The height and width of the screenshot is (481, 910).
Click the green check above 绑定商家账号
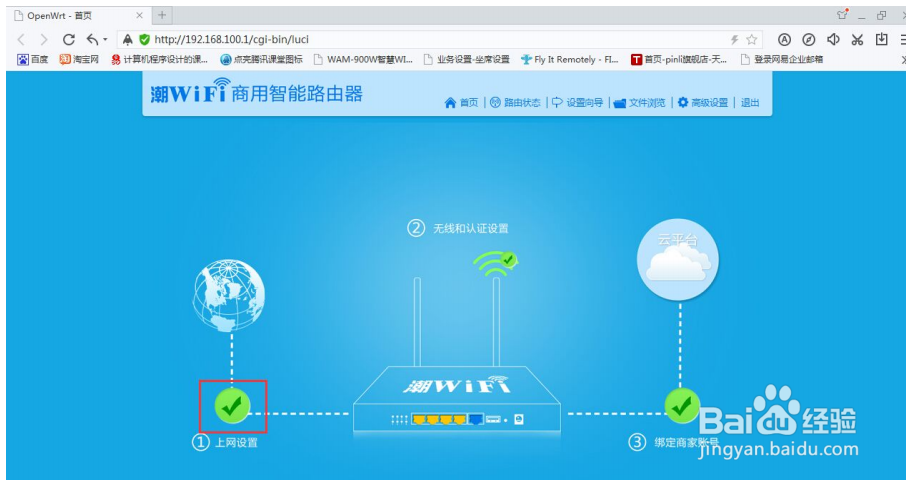click(682, 406)
